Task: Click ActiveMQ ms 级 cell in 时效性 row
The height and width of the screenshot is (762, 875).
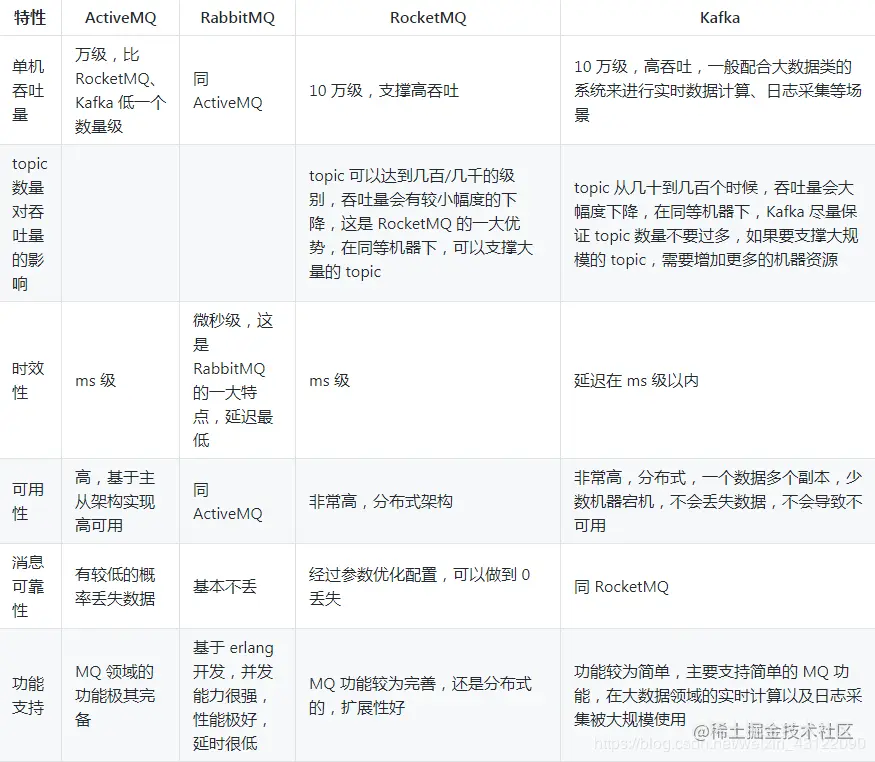Action: pos(121,380)
